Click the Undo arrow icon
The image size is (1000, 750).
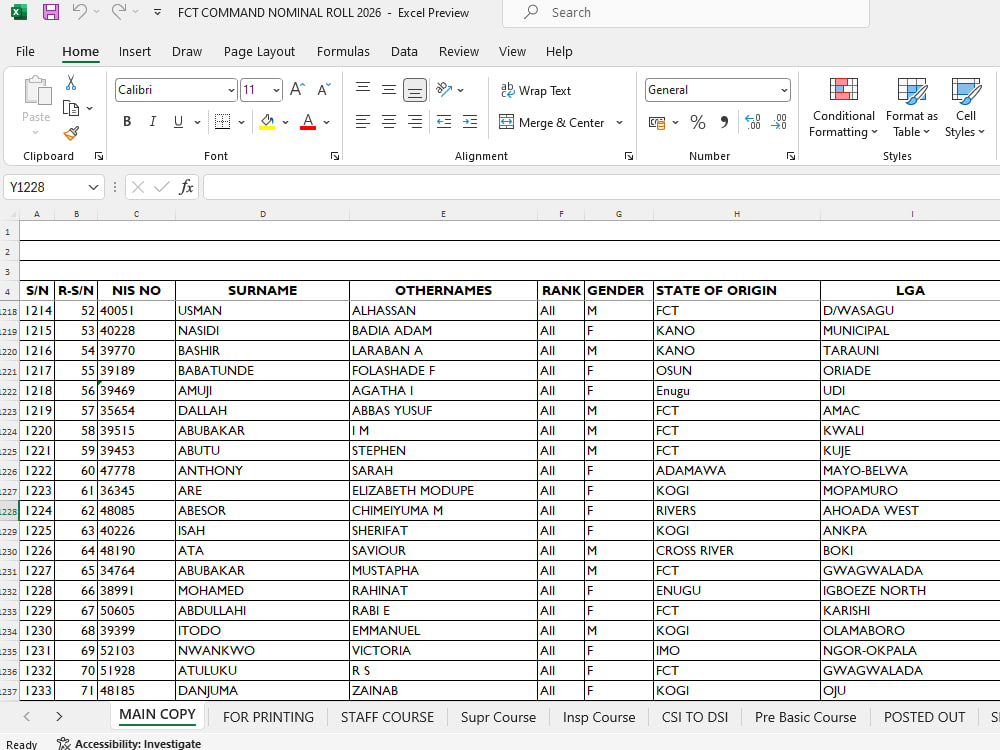[x=79, y=11]
